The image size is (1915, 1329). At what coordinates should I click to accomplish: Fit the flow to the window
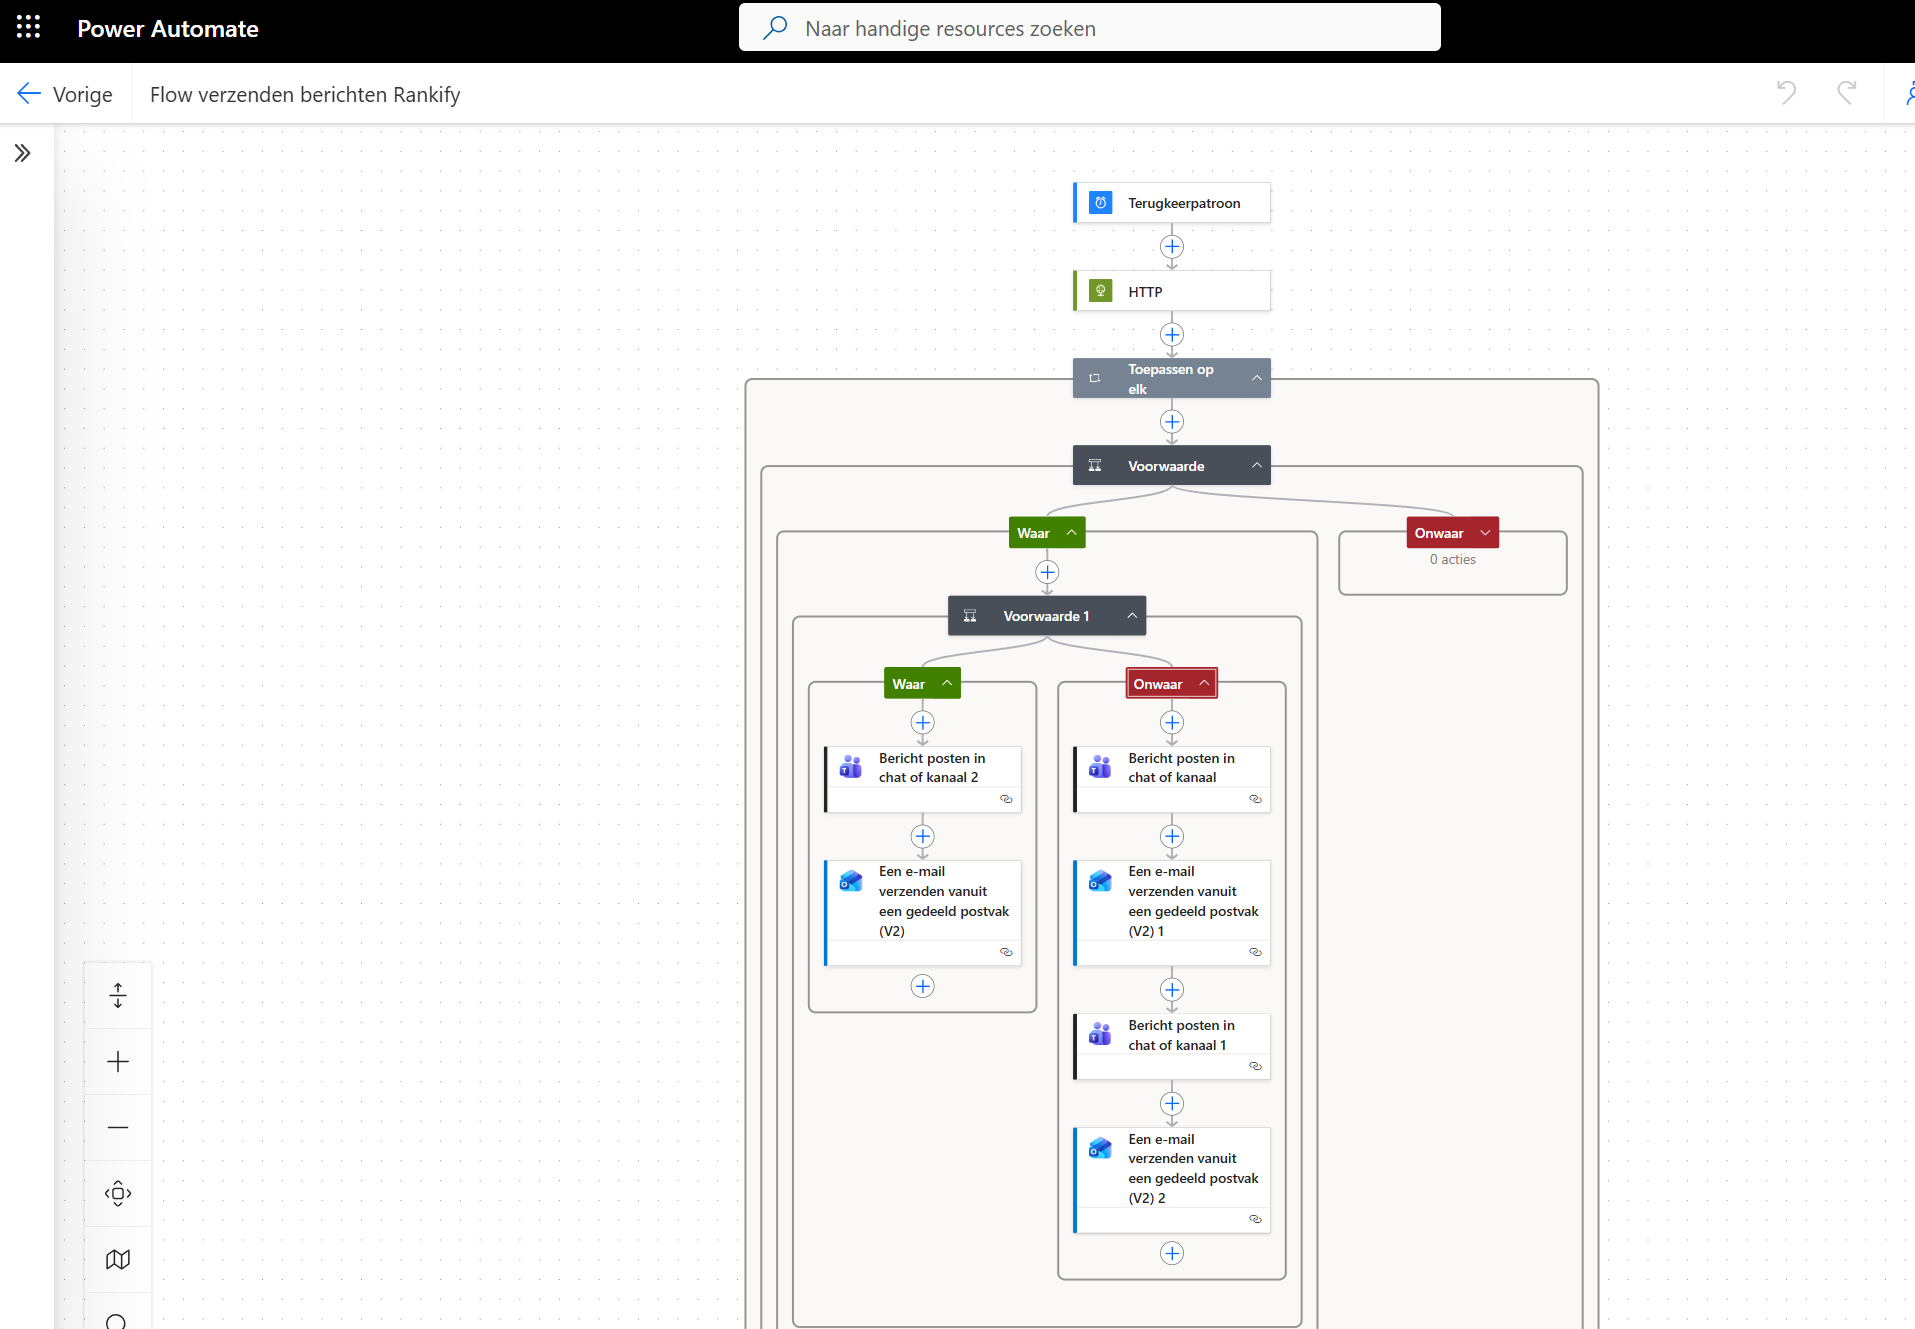117,1193
